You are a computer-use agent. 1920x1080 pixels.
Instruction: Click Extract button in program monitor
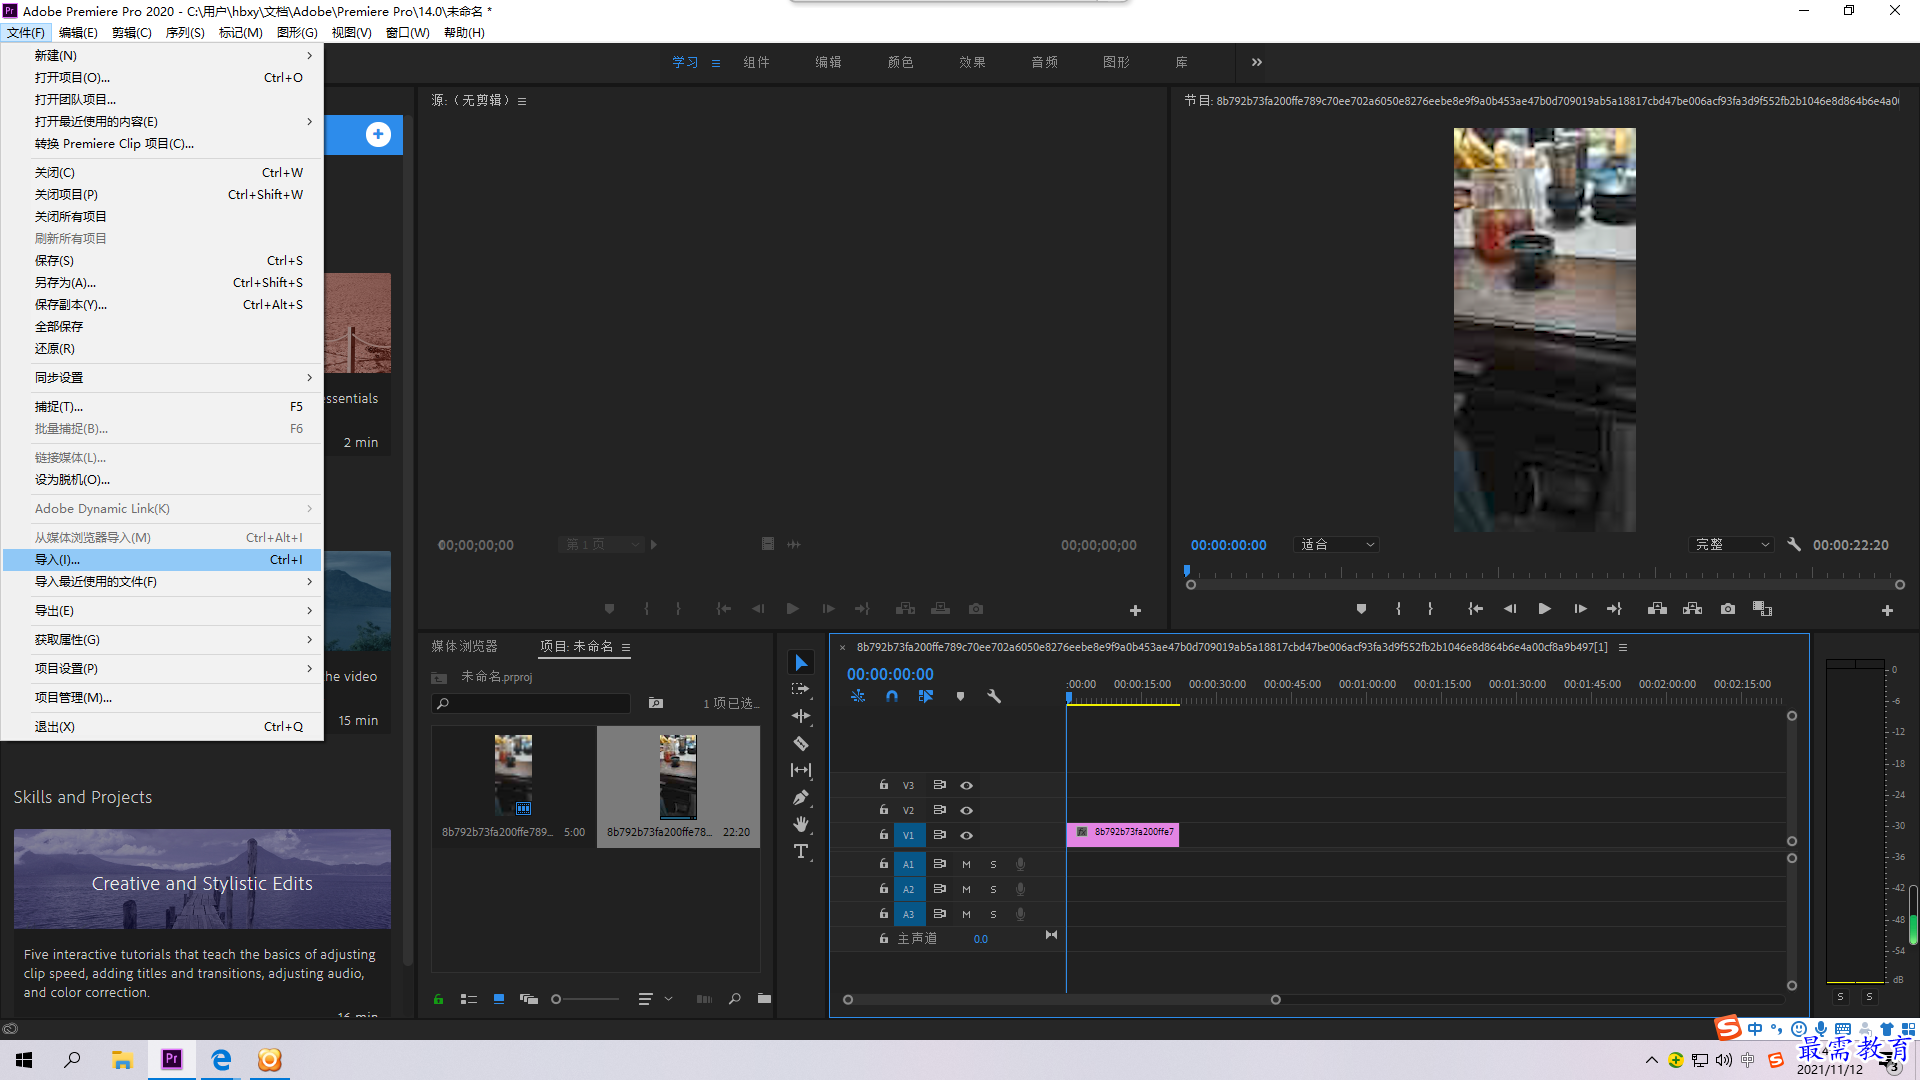tap(1692, 608)
